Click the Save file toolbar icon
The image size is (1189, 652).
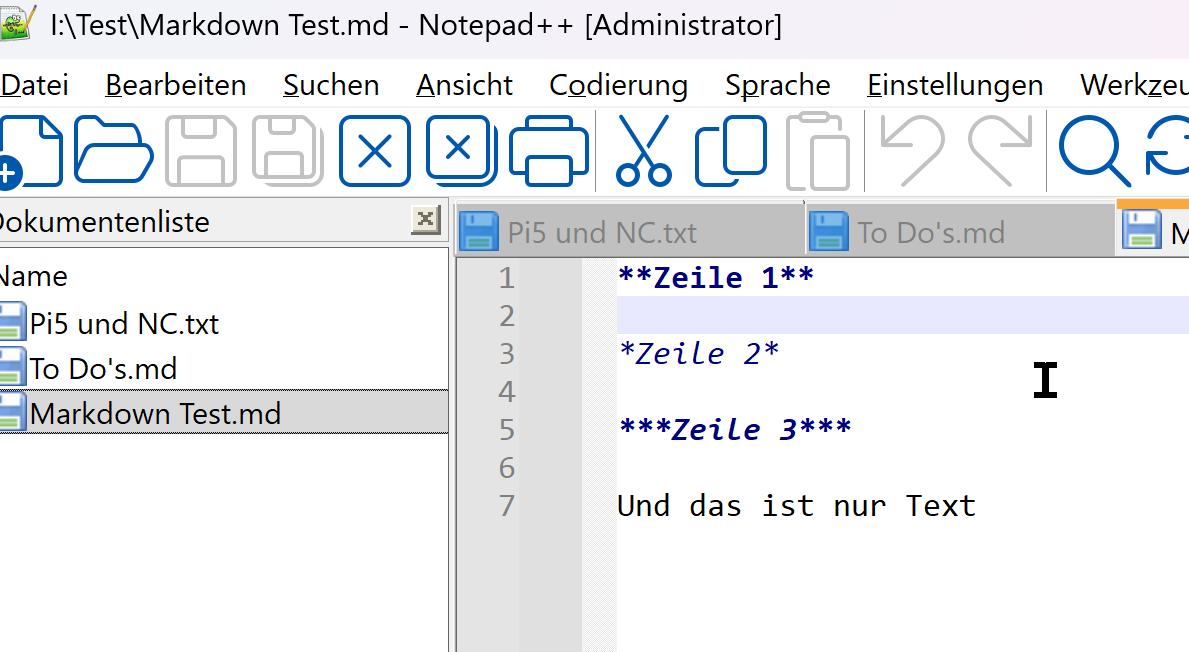click(x=201, y=151)
